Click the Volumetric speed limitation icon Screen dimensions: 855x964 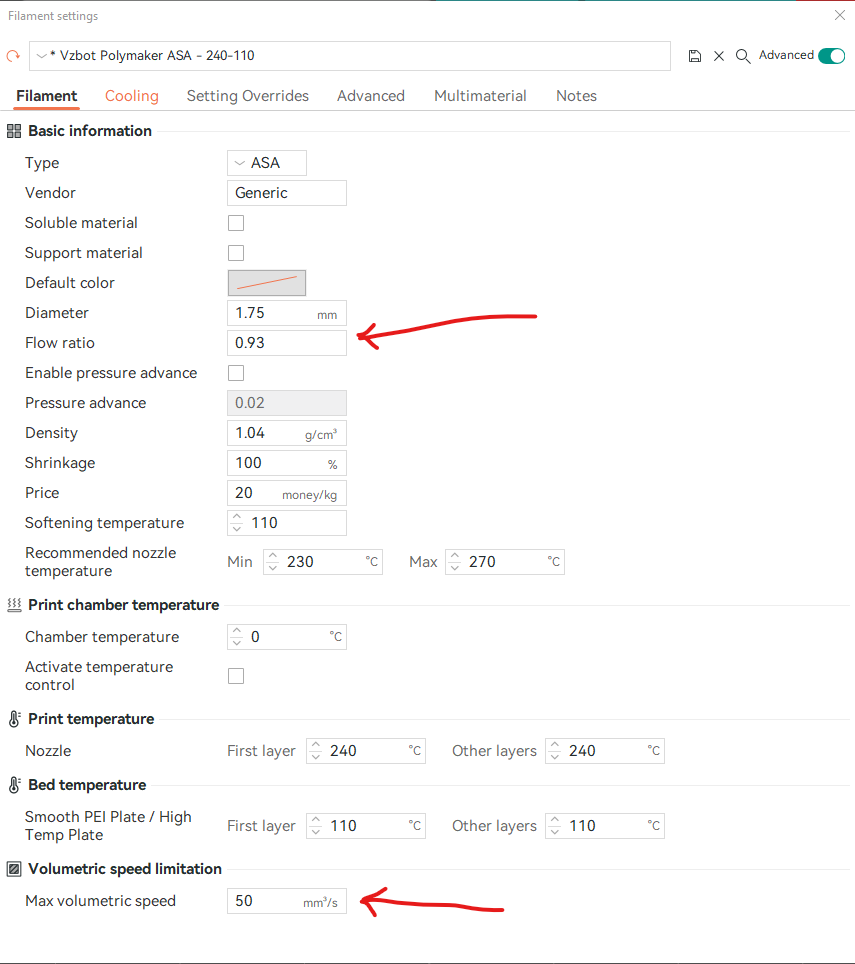pyautogui.click(x=14, y=869)
